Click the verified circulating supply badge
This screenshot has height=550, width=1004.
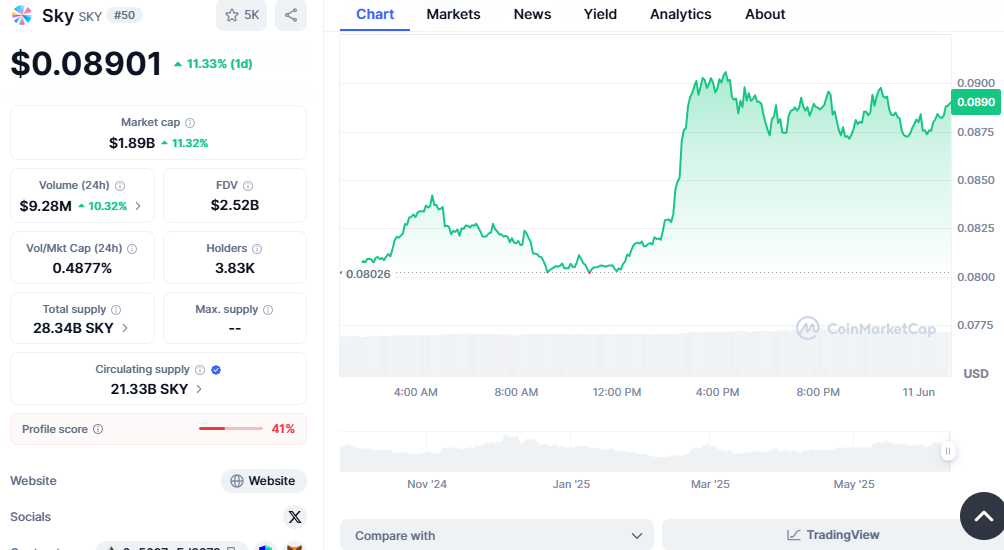coord(216,370)
